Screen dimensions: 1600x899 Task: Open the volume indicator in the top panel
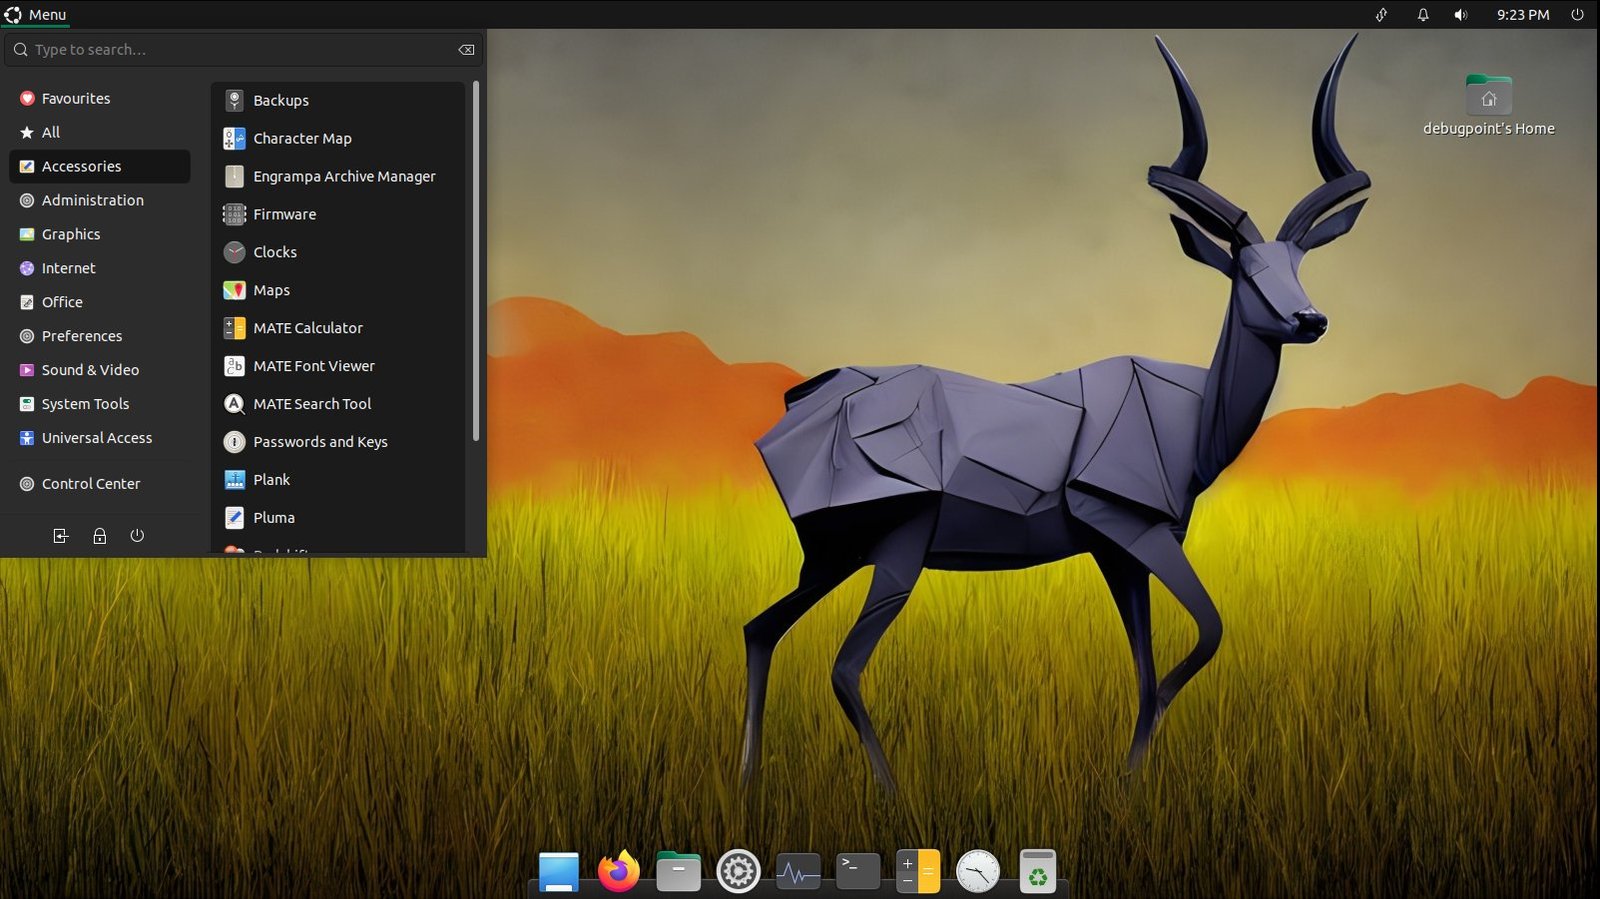(x=1461, y=15)
